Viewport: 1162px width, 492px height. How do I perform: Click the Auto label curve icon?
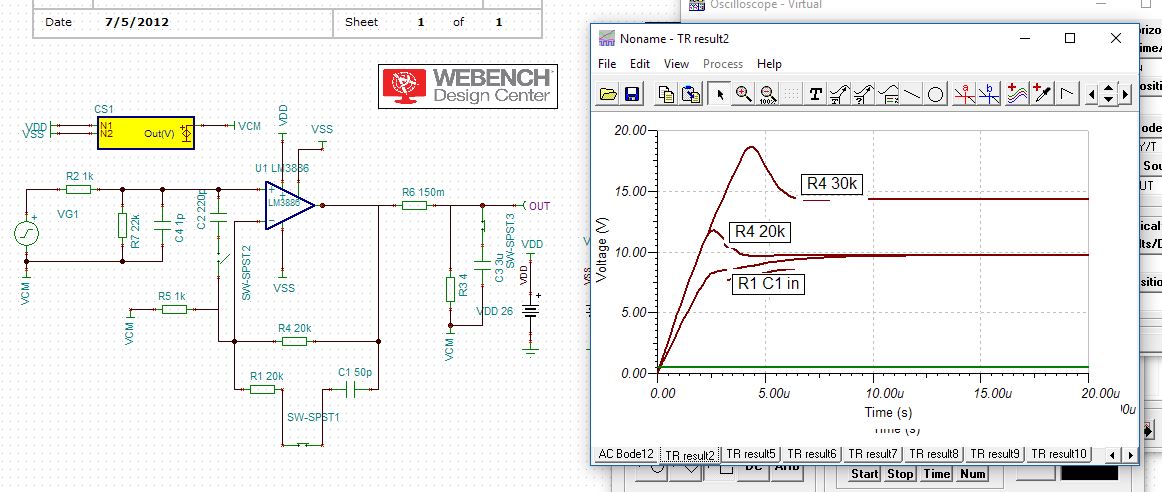coord(888,94)
